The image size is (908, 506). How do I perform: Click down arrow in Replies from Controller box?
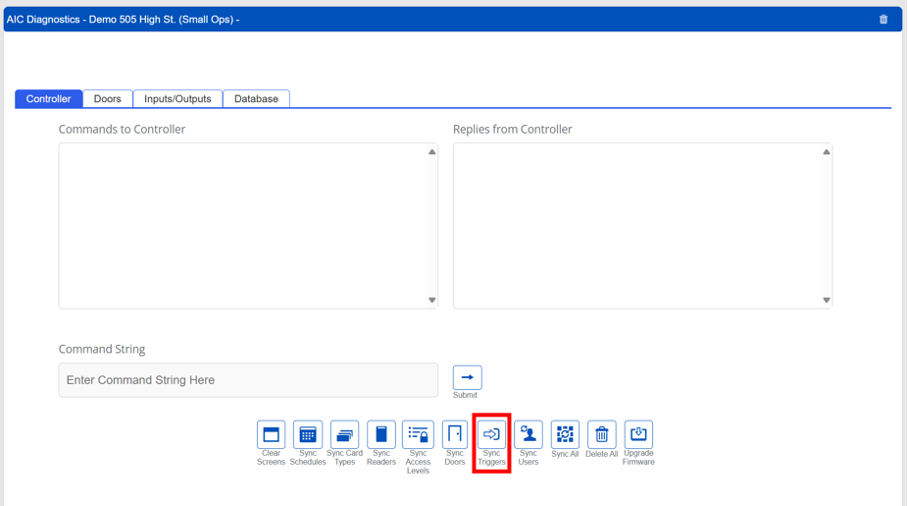(x=826, y=300)
